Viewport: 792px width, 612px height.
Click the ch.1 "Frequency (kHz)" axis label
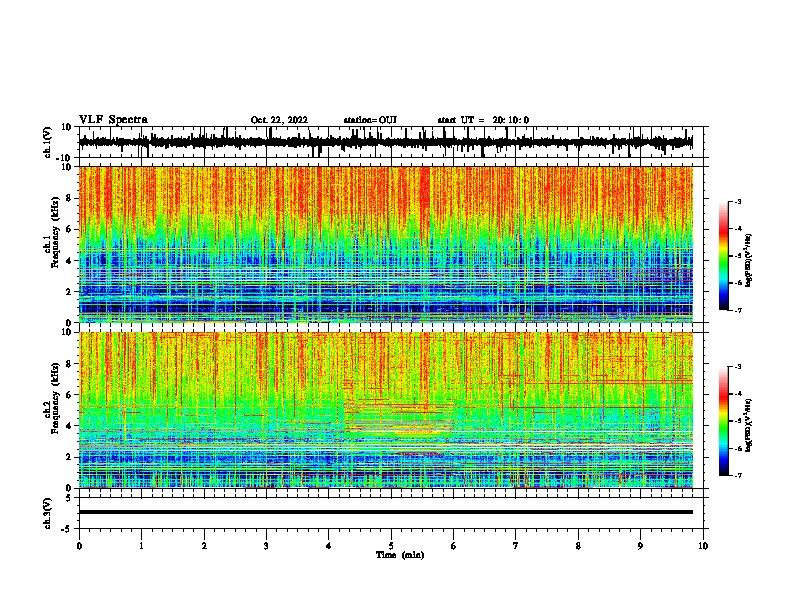(x=55, y=232)
